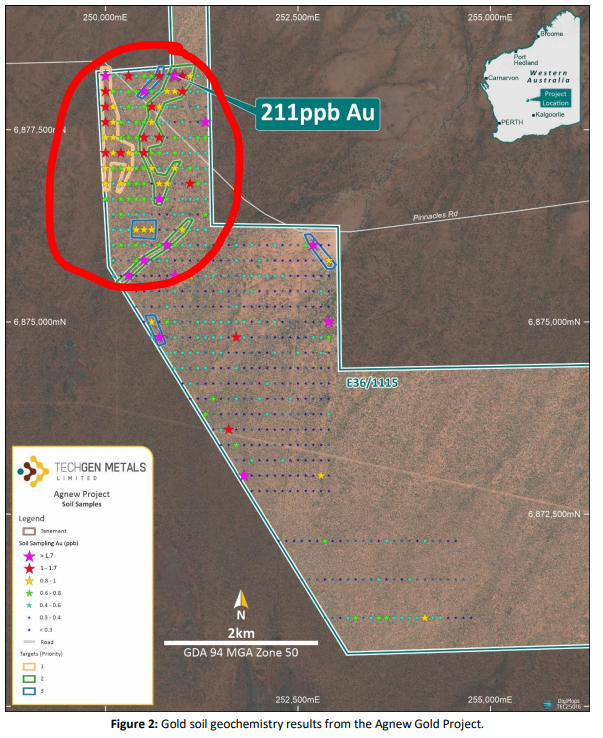This screenshot has width=603, height=738.
Task: Click the 211ppb Au callout label
Action: 317,113
